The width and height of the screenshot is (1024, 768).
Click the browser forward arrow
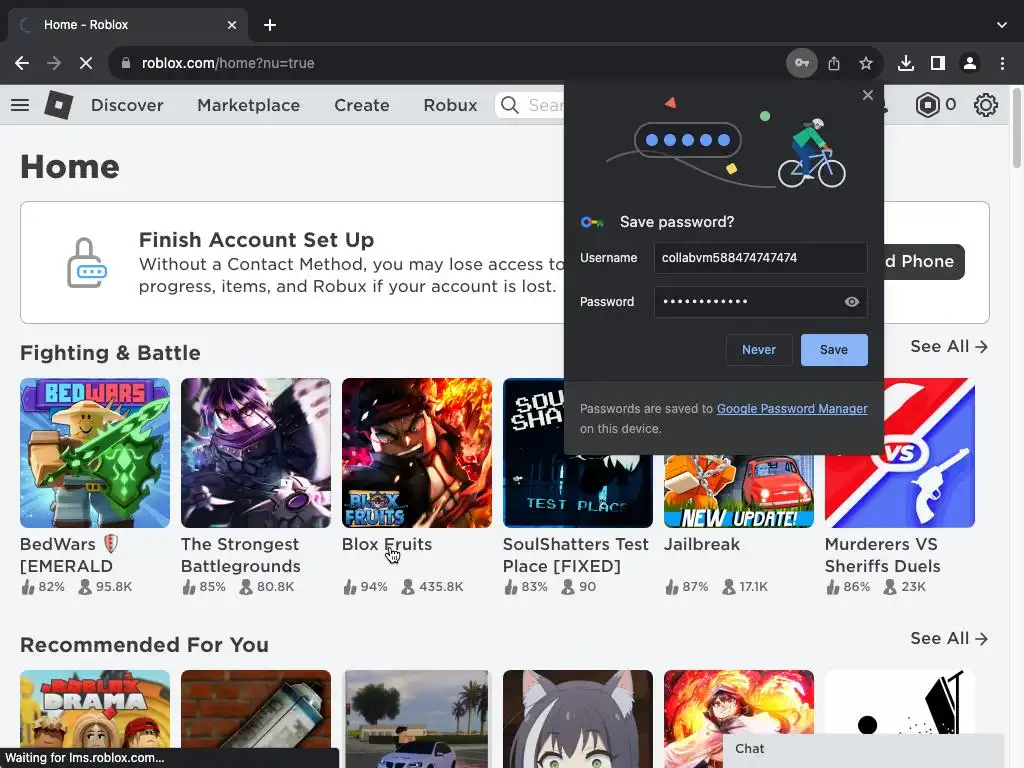(x=54, y=63)
